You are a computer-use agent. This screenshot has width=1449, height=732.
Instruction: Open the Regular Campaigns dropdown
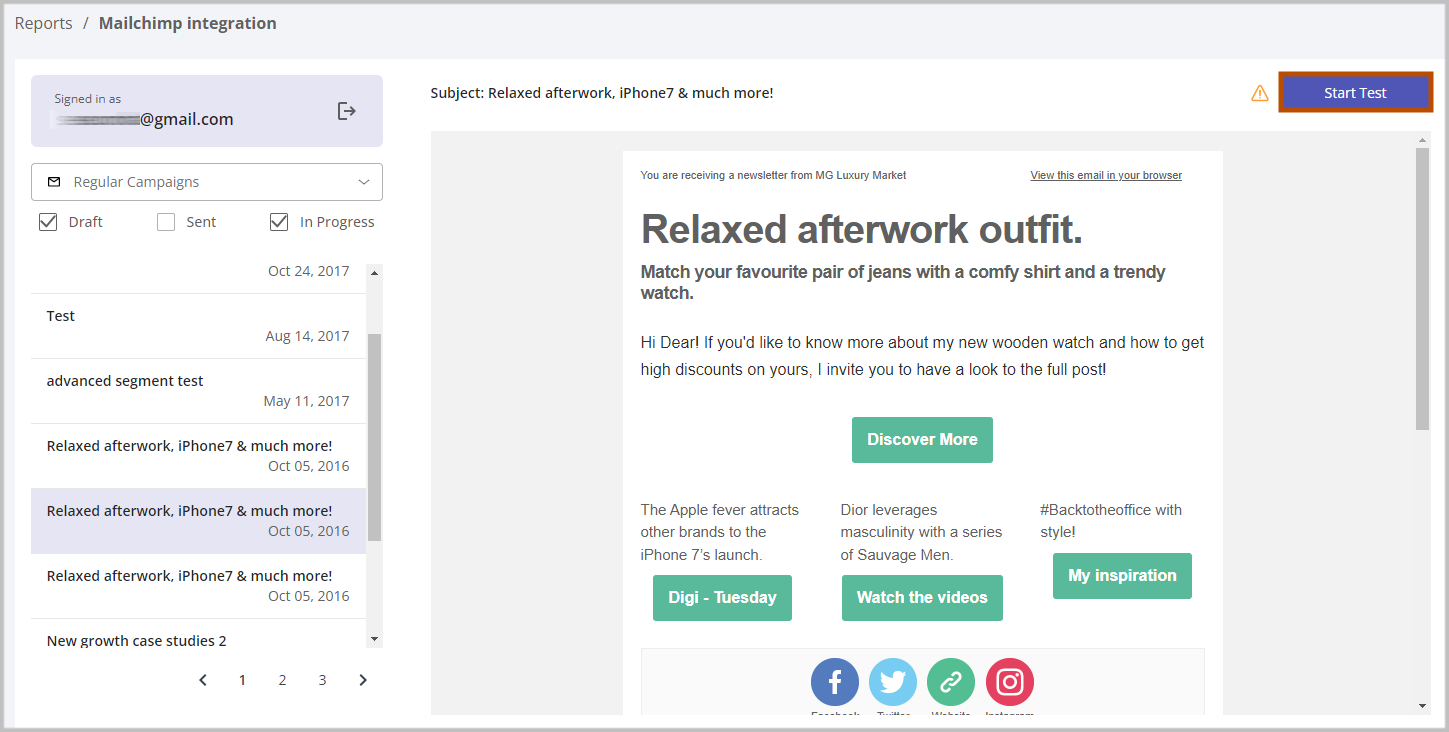pos(207,182)
